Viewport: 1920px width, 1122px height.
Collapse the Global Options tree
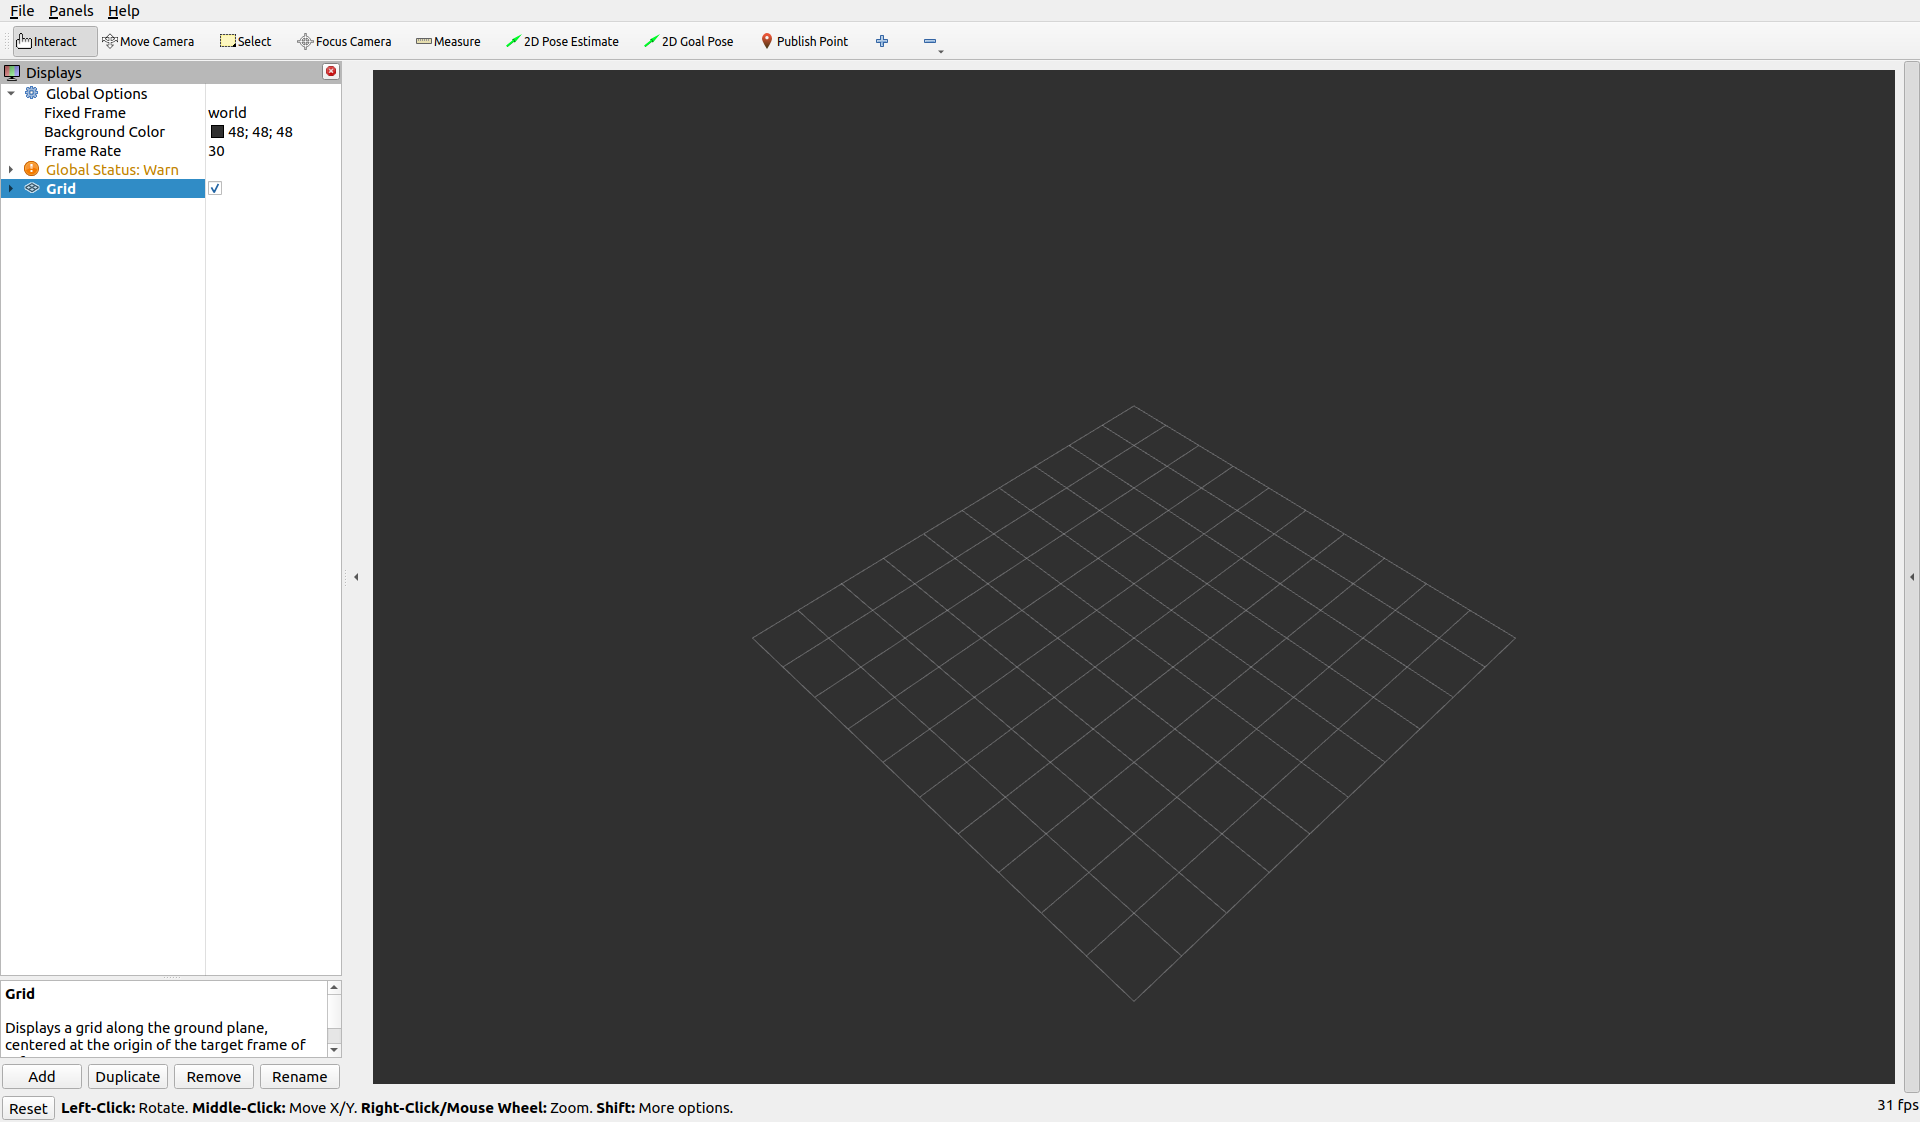[x=11, y=93]
